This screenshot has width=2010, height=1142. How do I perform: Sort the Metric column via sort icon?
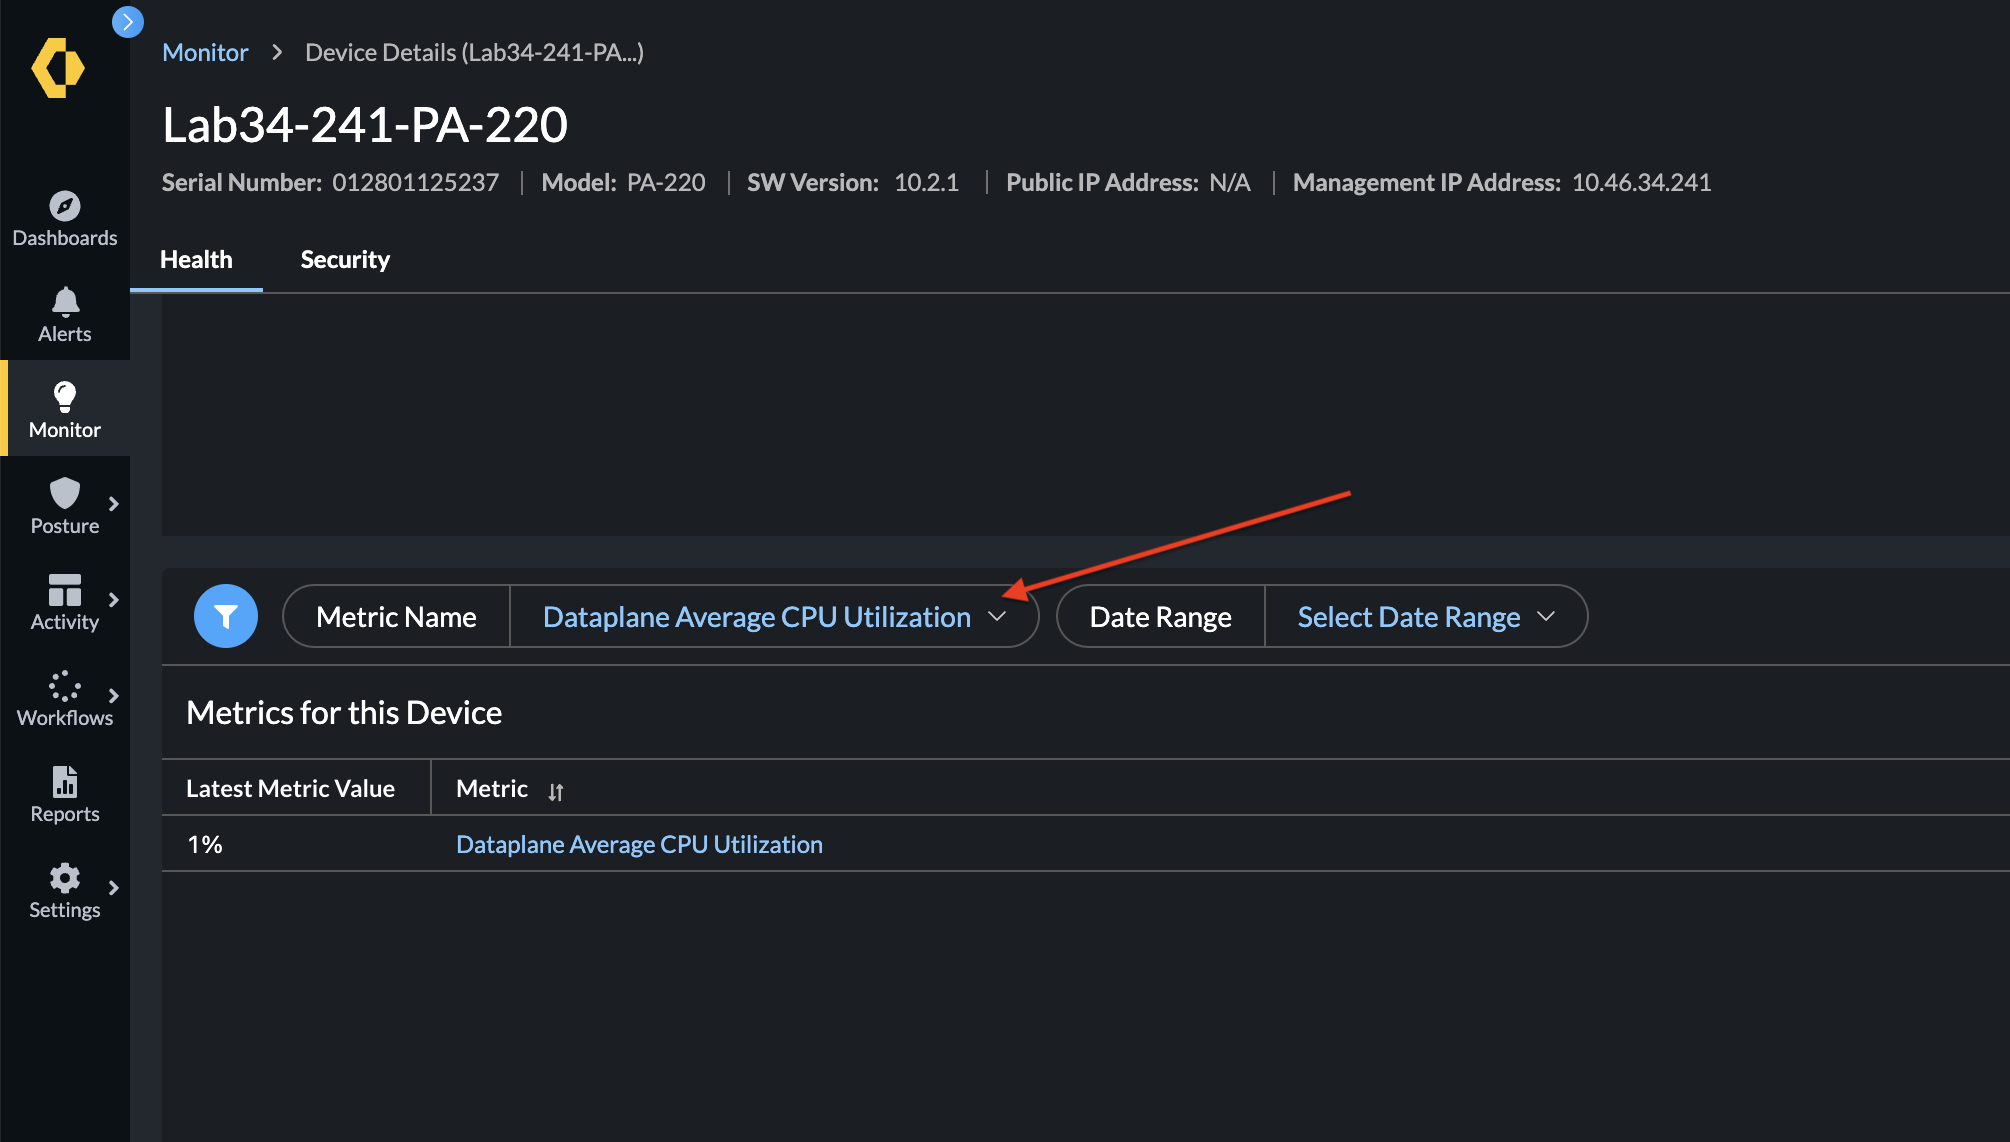[x=556, y=792]
